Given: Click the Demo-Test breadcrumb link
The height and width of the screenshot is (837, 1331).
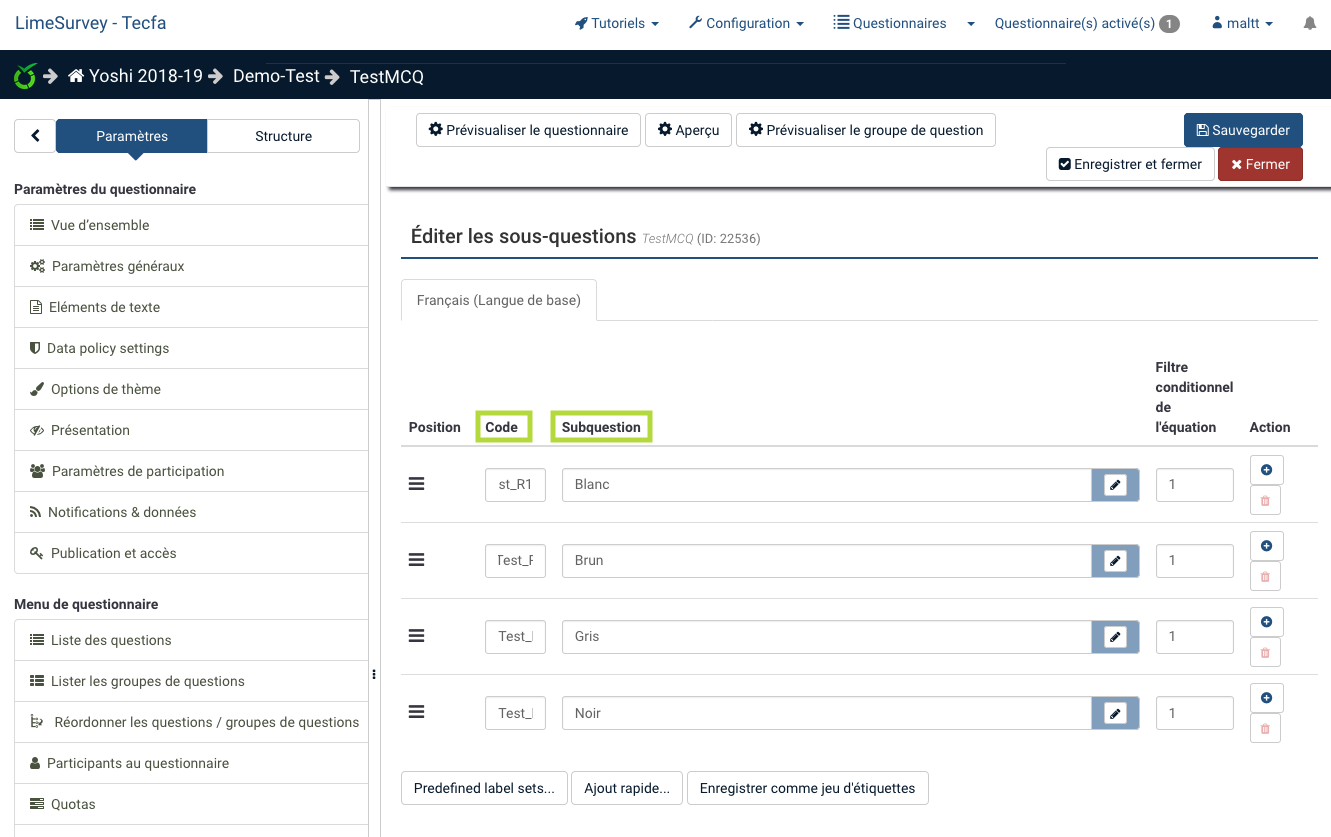Looking at the screenshot, I should point(276,76).
